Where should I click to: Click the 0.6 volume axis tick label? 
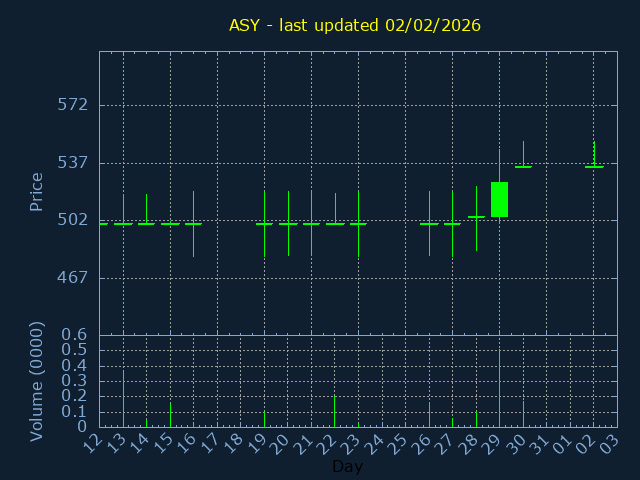pos(76,335)
